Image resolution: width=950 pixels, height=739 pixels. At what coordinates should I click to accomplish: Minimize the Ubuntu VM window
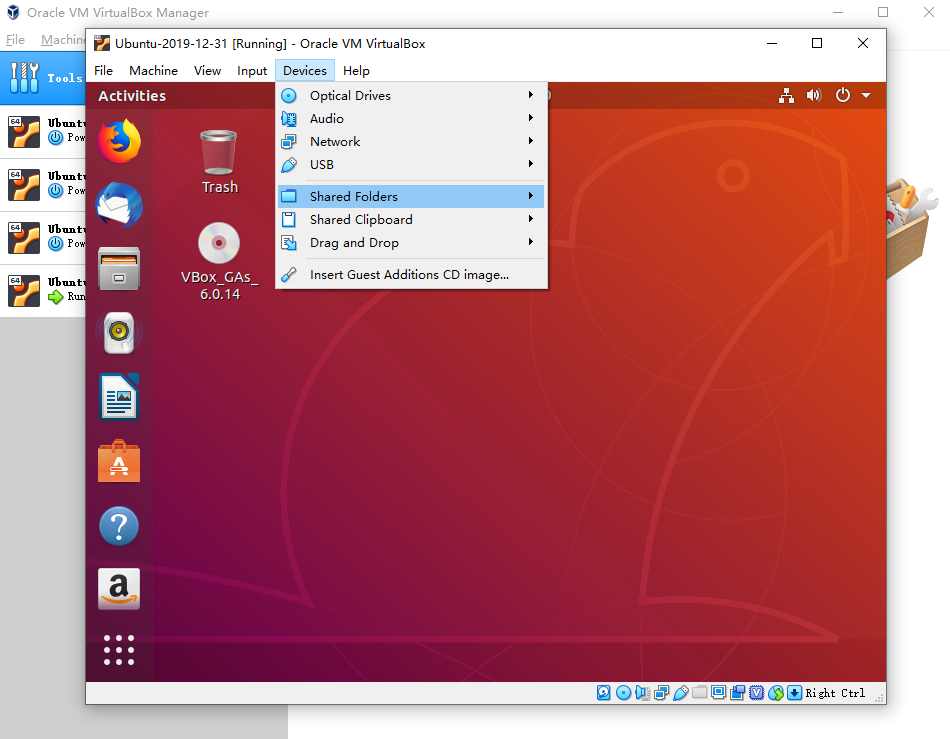point(772,43)
